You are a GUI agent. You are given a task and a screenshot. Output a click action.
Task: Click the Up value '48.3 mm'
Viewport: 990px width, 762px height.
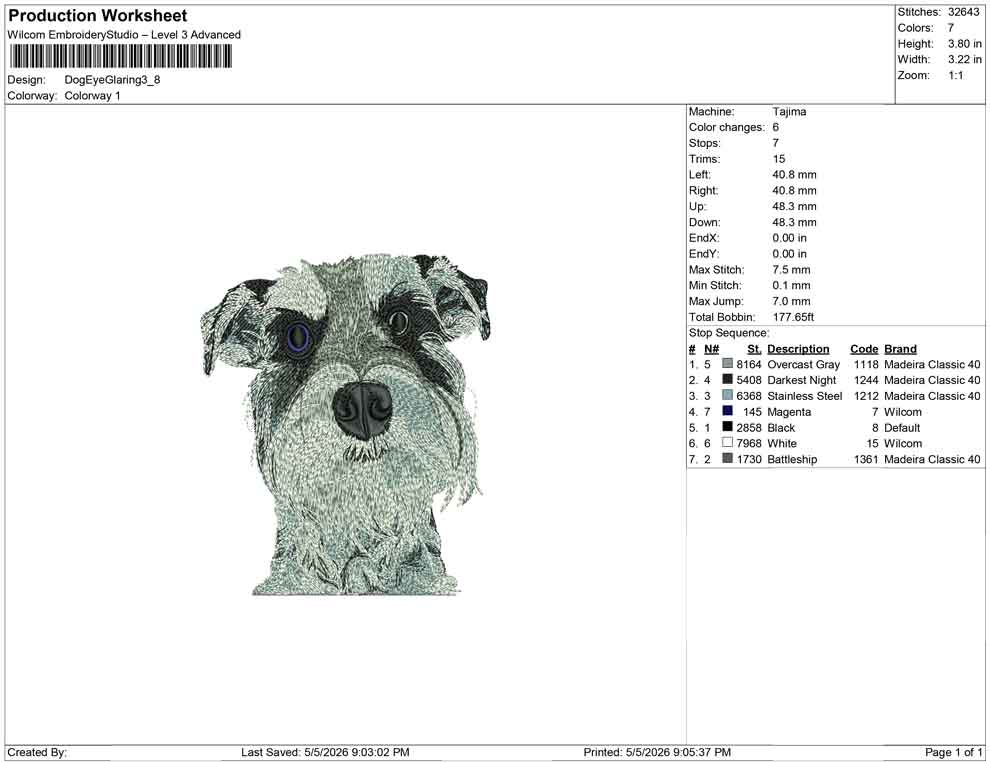(794, 206)
